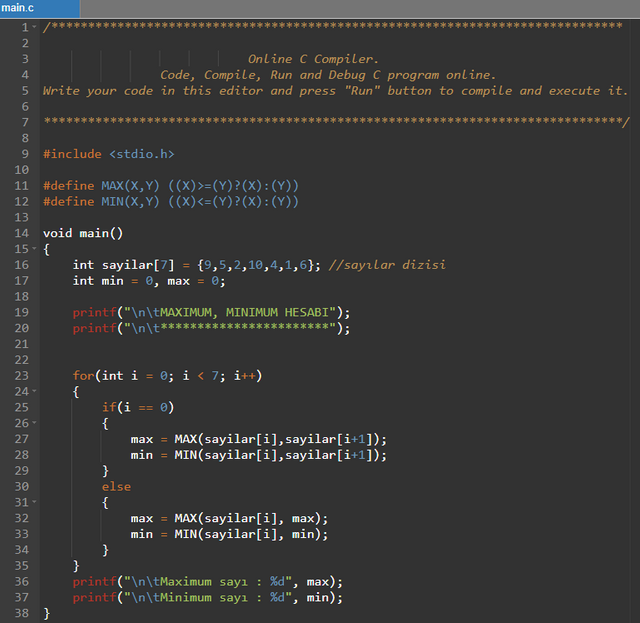Click the for keyword on line 23
Viewport: 640px width, 623px height.
(x=83, y=376)
